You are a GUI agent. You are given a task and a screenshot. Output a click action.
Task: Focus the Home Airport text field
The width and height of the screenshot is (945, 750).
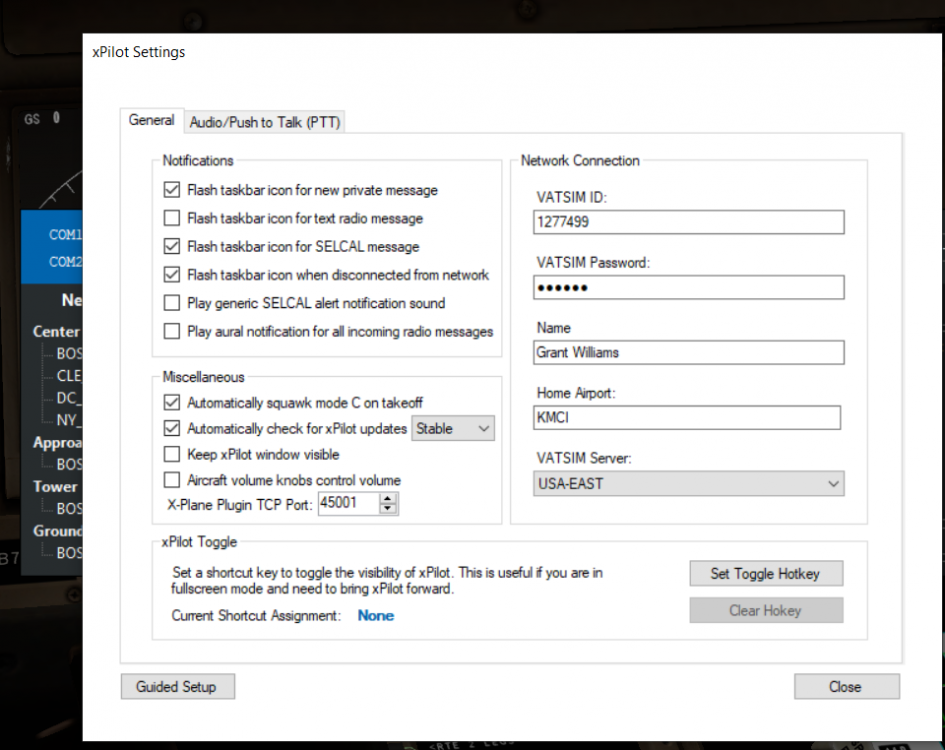[x=686, y=417]
